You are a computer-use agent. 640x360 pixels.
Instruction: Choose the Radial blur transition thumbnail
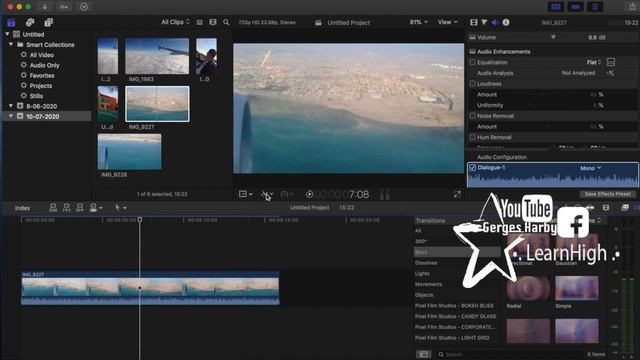coord(528,288)
